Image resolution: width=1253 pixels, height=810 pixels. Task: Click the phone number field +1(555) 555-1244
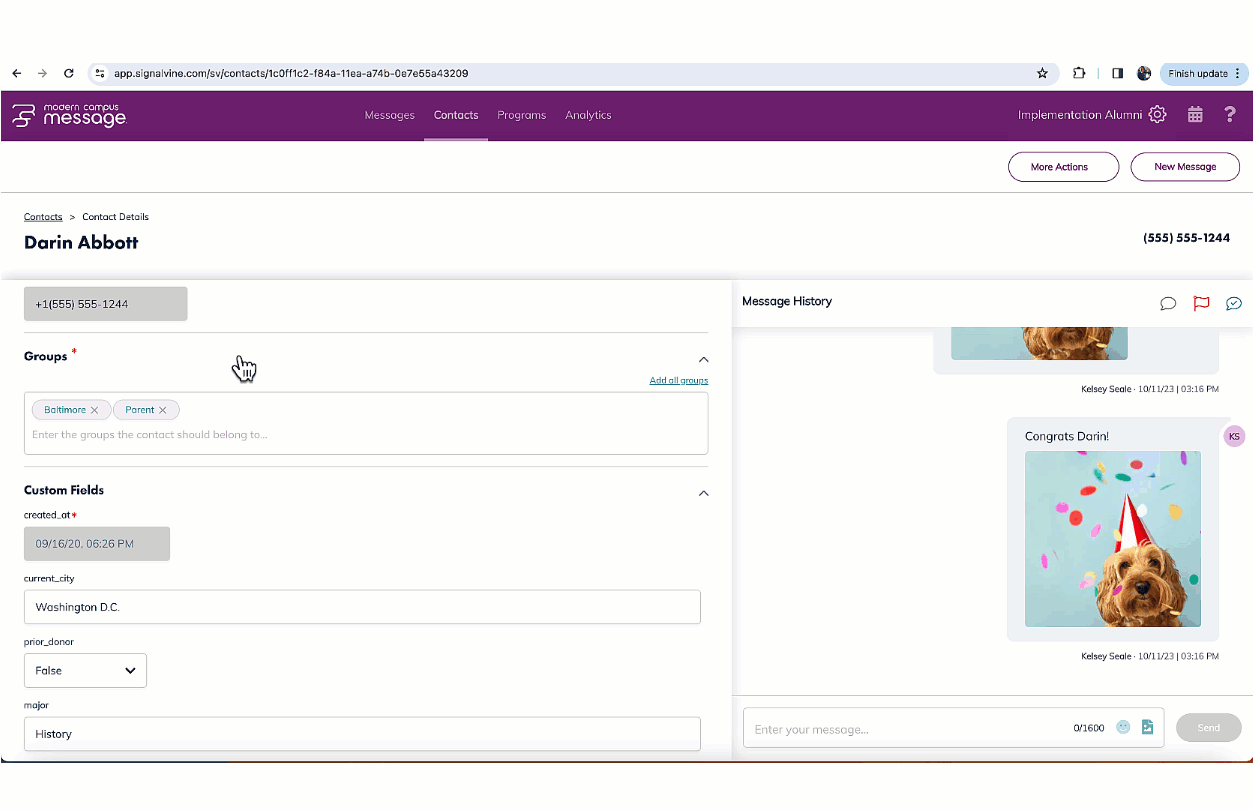pos(106,304)
